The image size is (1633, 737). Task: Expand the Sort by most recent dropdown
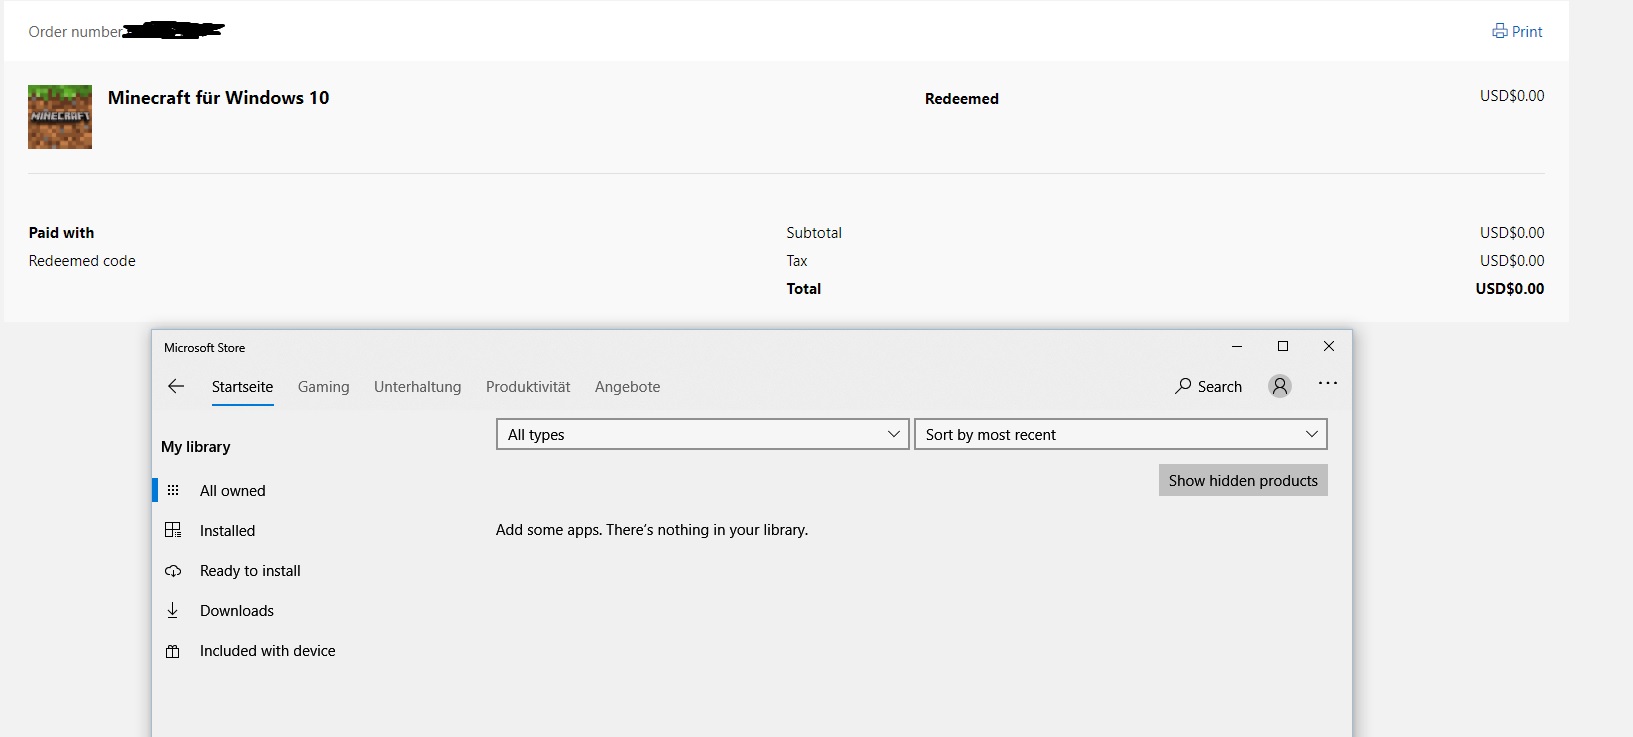click(1121, 434)
